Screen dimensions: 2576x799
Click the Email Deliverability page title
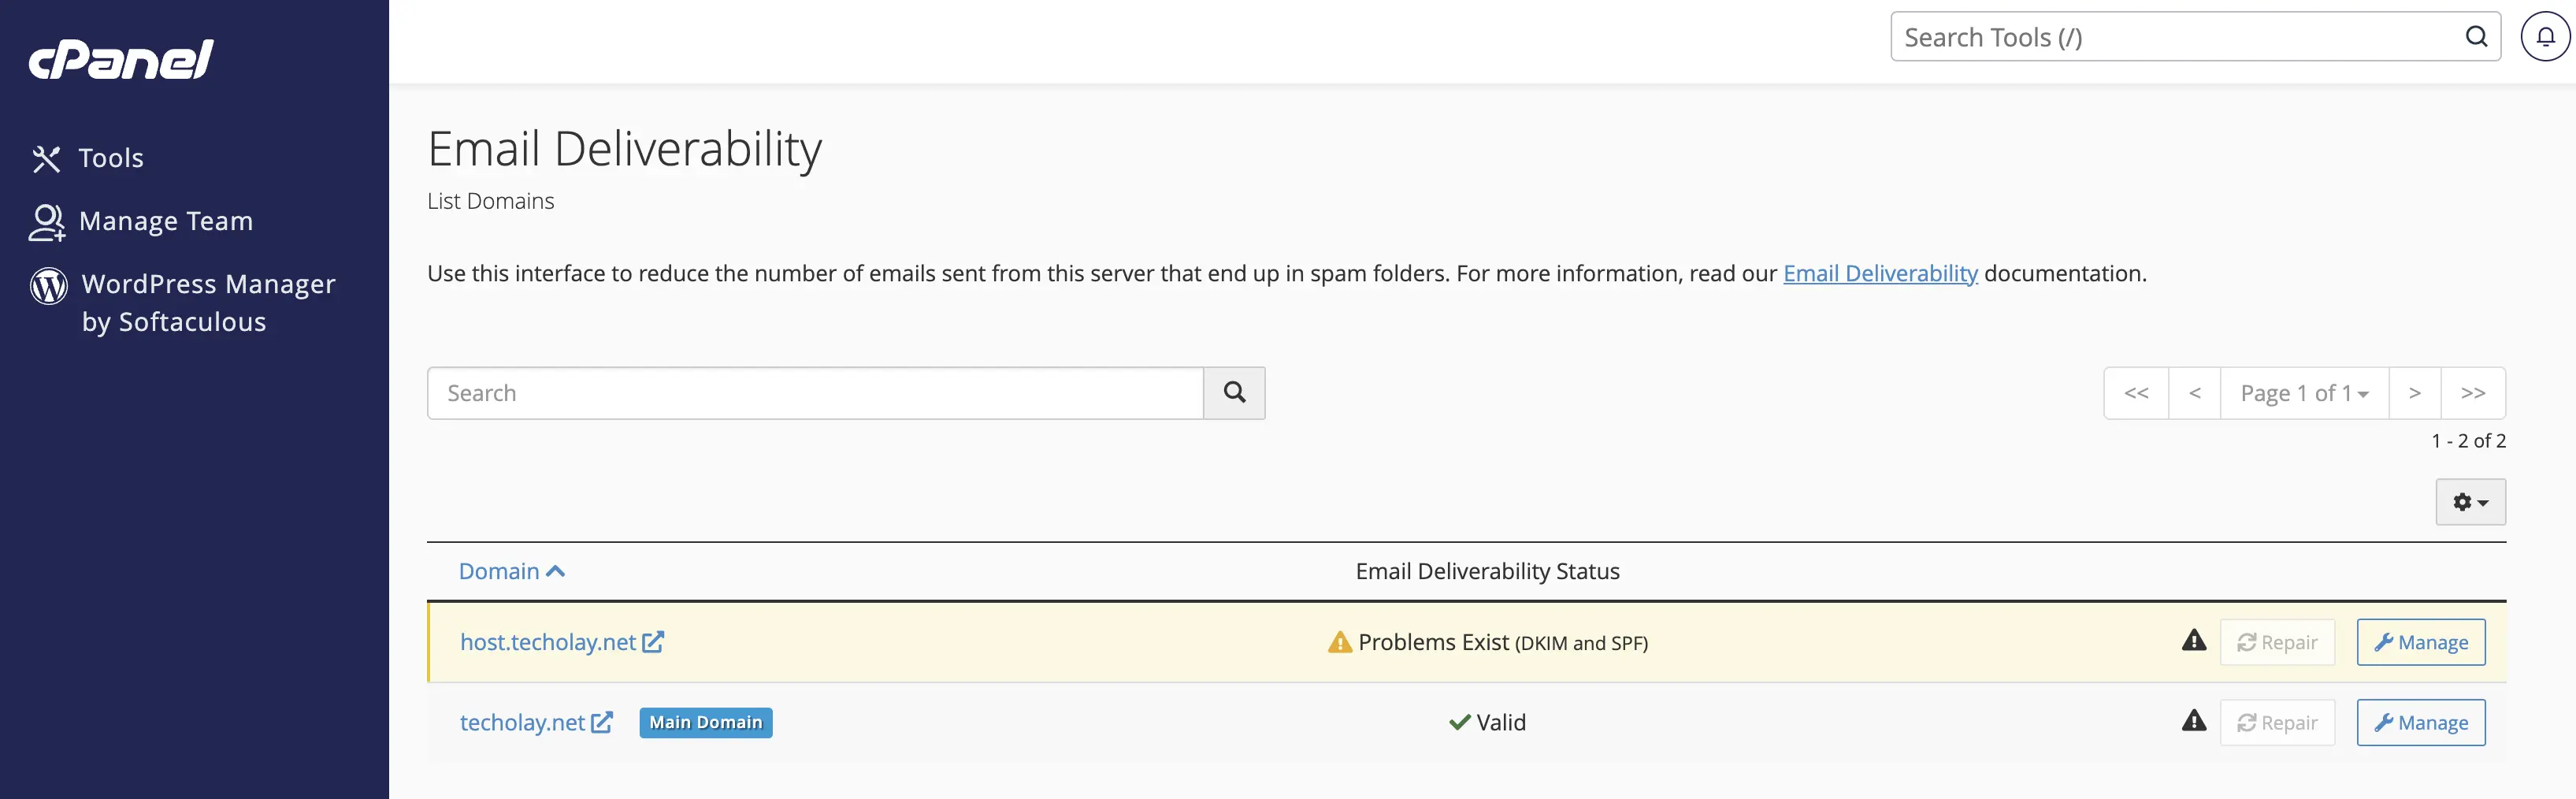click(x=624, y=149)
